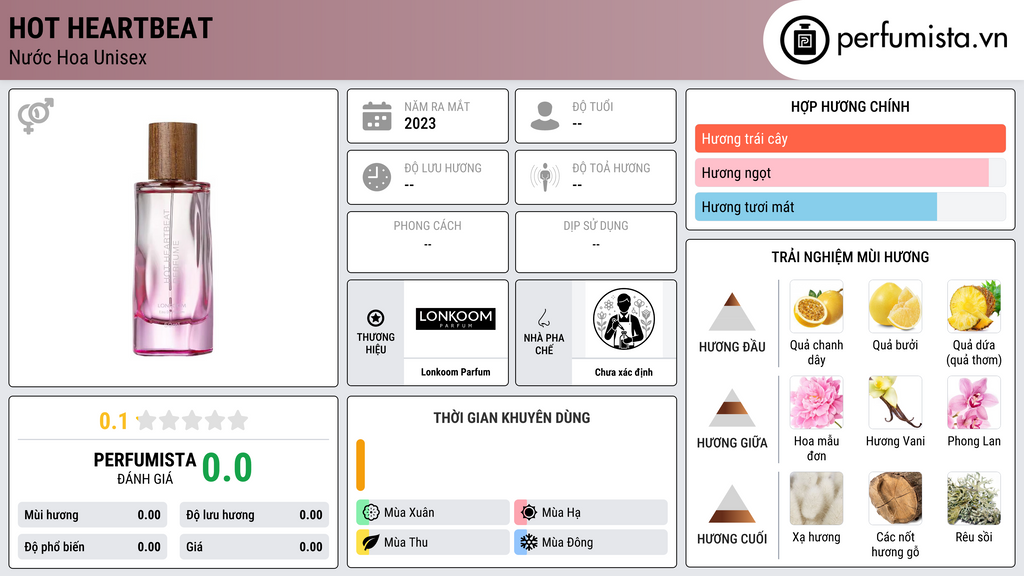Click the calendar icon beside Năm ra mắt
Viewport: 1024px width, 576px height.
coord(377,116)
